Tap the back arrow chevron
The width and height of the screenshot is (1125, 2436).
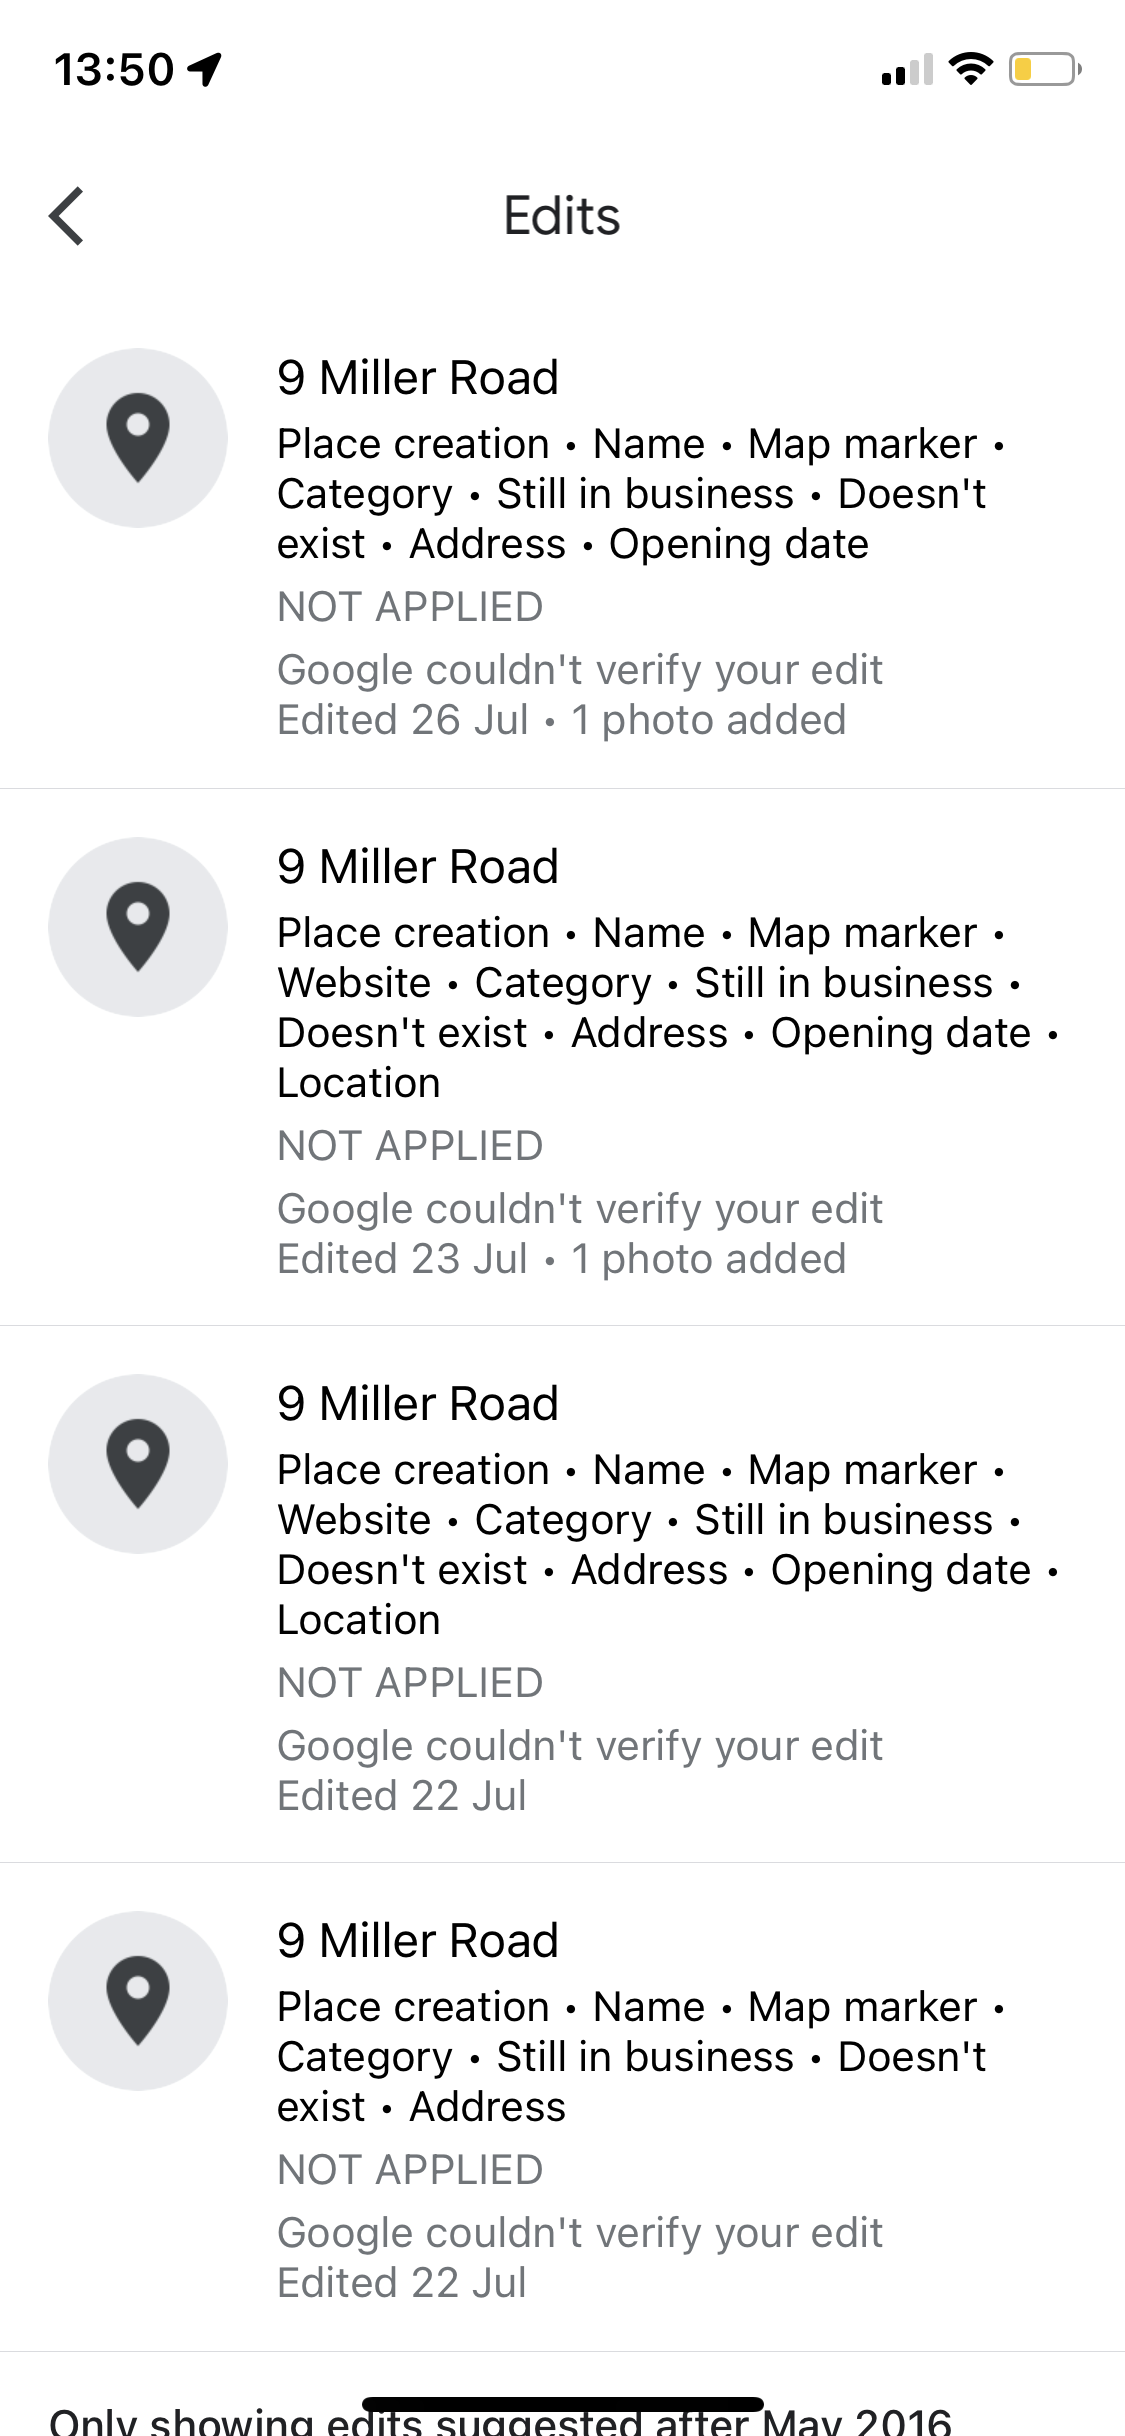(67, 216)
